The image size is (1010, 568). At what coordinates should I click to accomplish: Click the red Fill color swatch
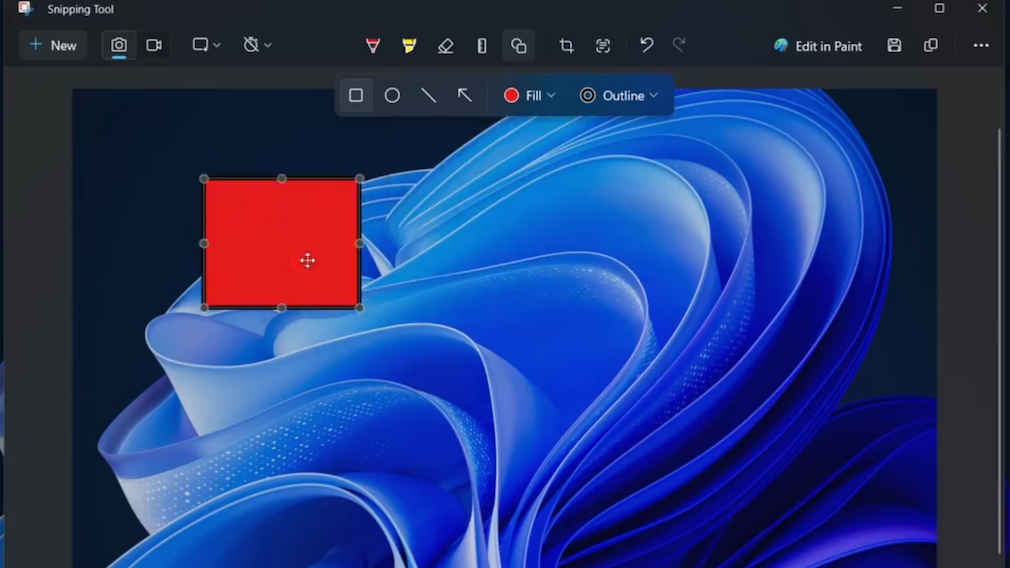511,95
